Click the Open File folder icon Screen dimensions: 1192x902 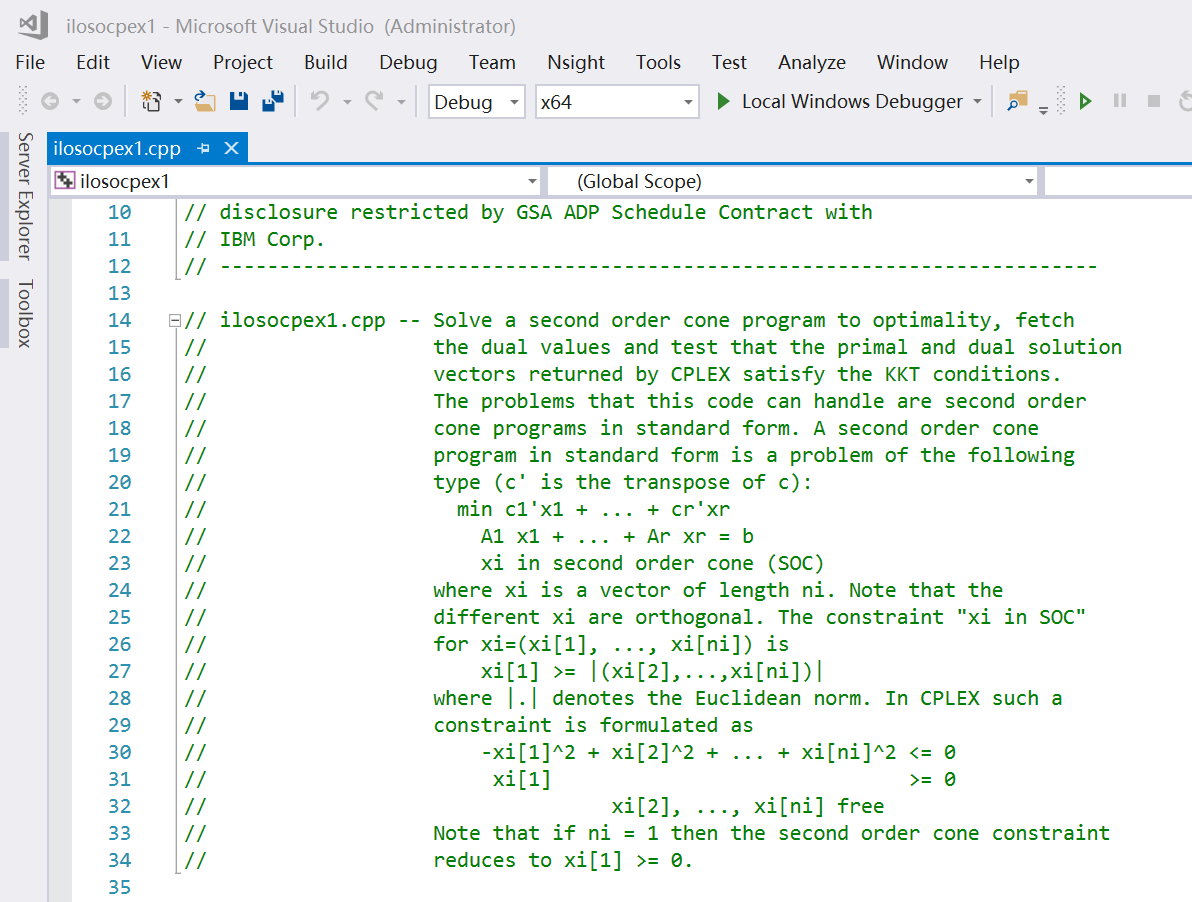(204, 101)
